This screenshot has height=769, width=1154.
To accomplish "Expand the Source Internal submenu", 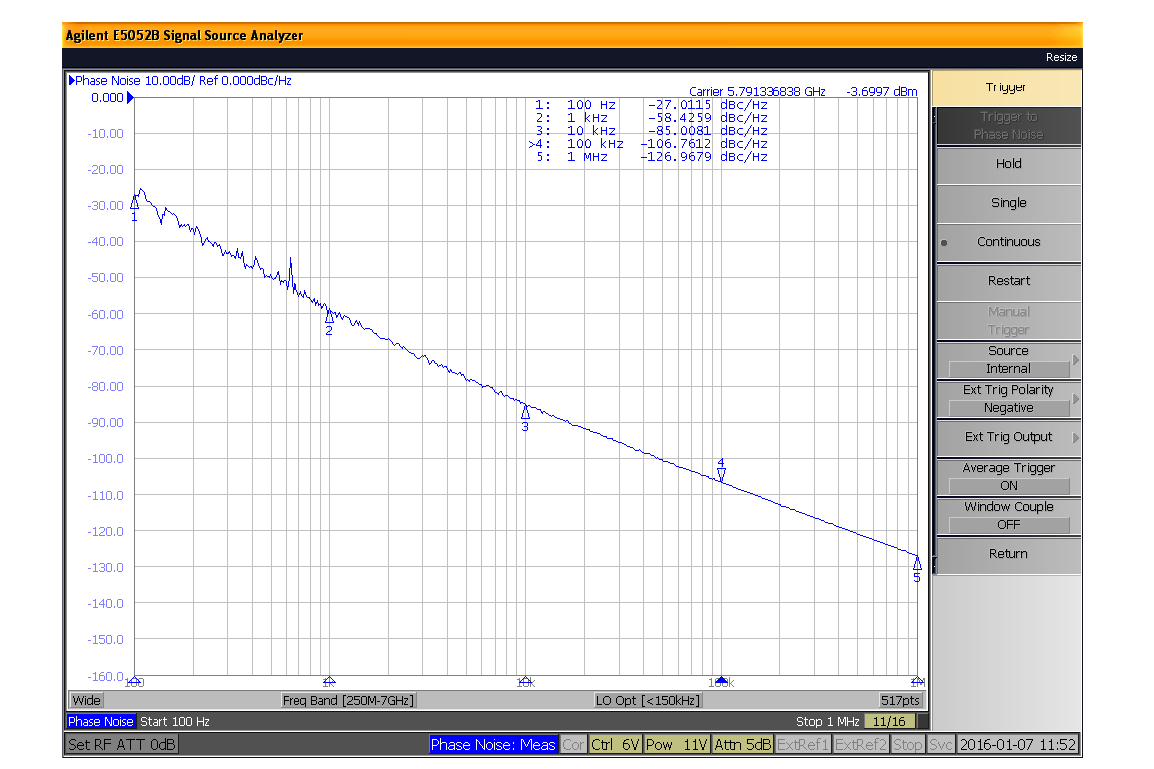I will [x=1008, y=360].
